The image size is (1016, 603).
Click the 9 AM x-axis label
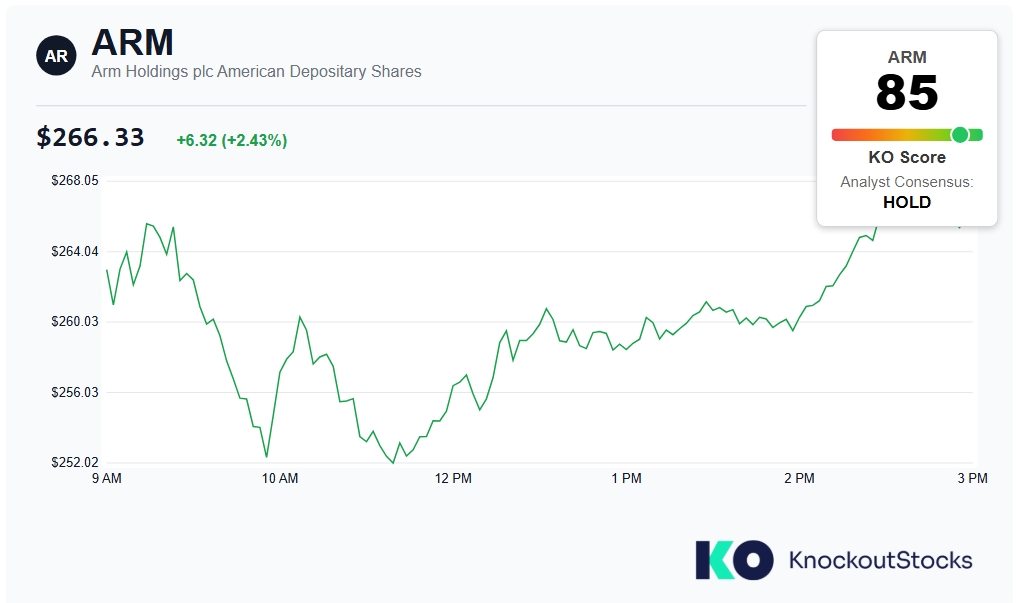(107, 479)
